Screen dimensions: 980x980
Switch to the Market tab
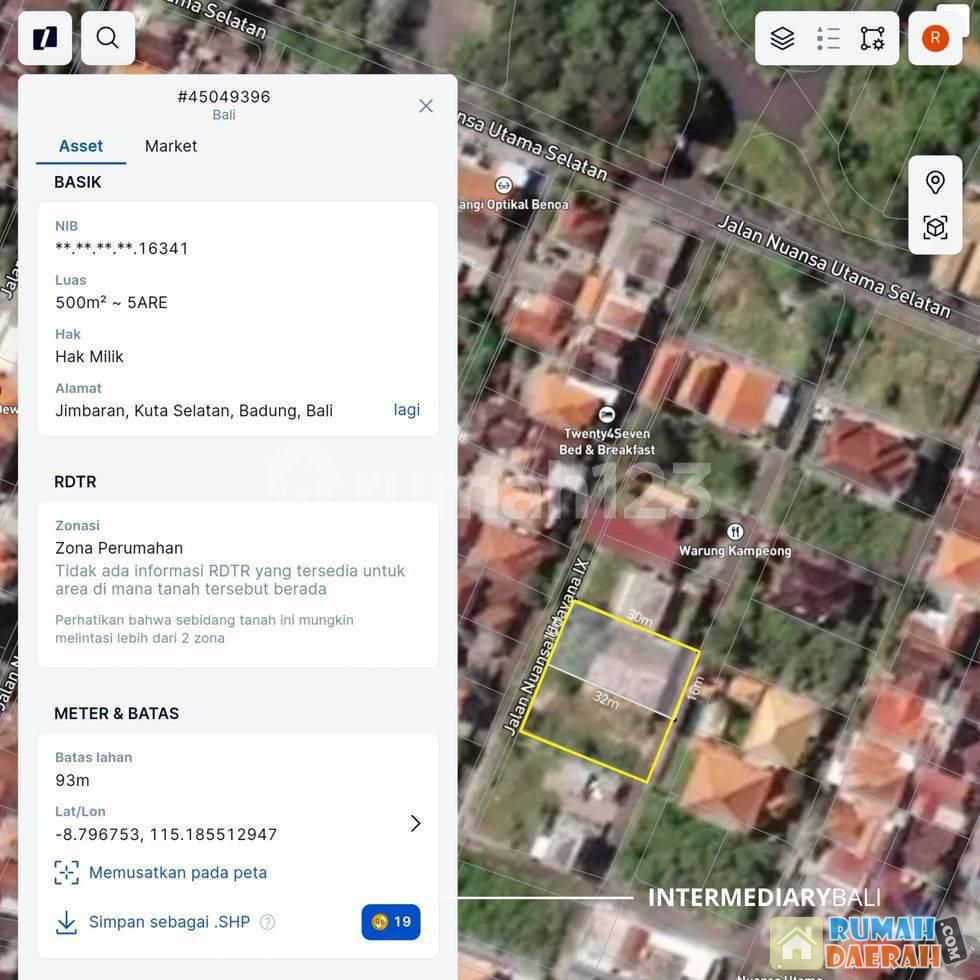pos(171,146)
